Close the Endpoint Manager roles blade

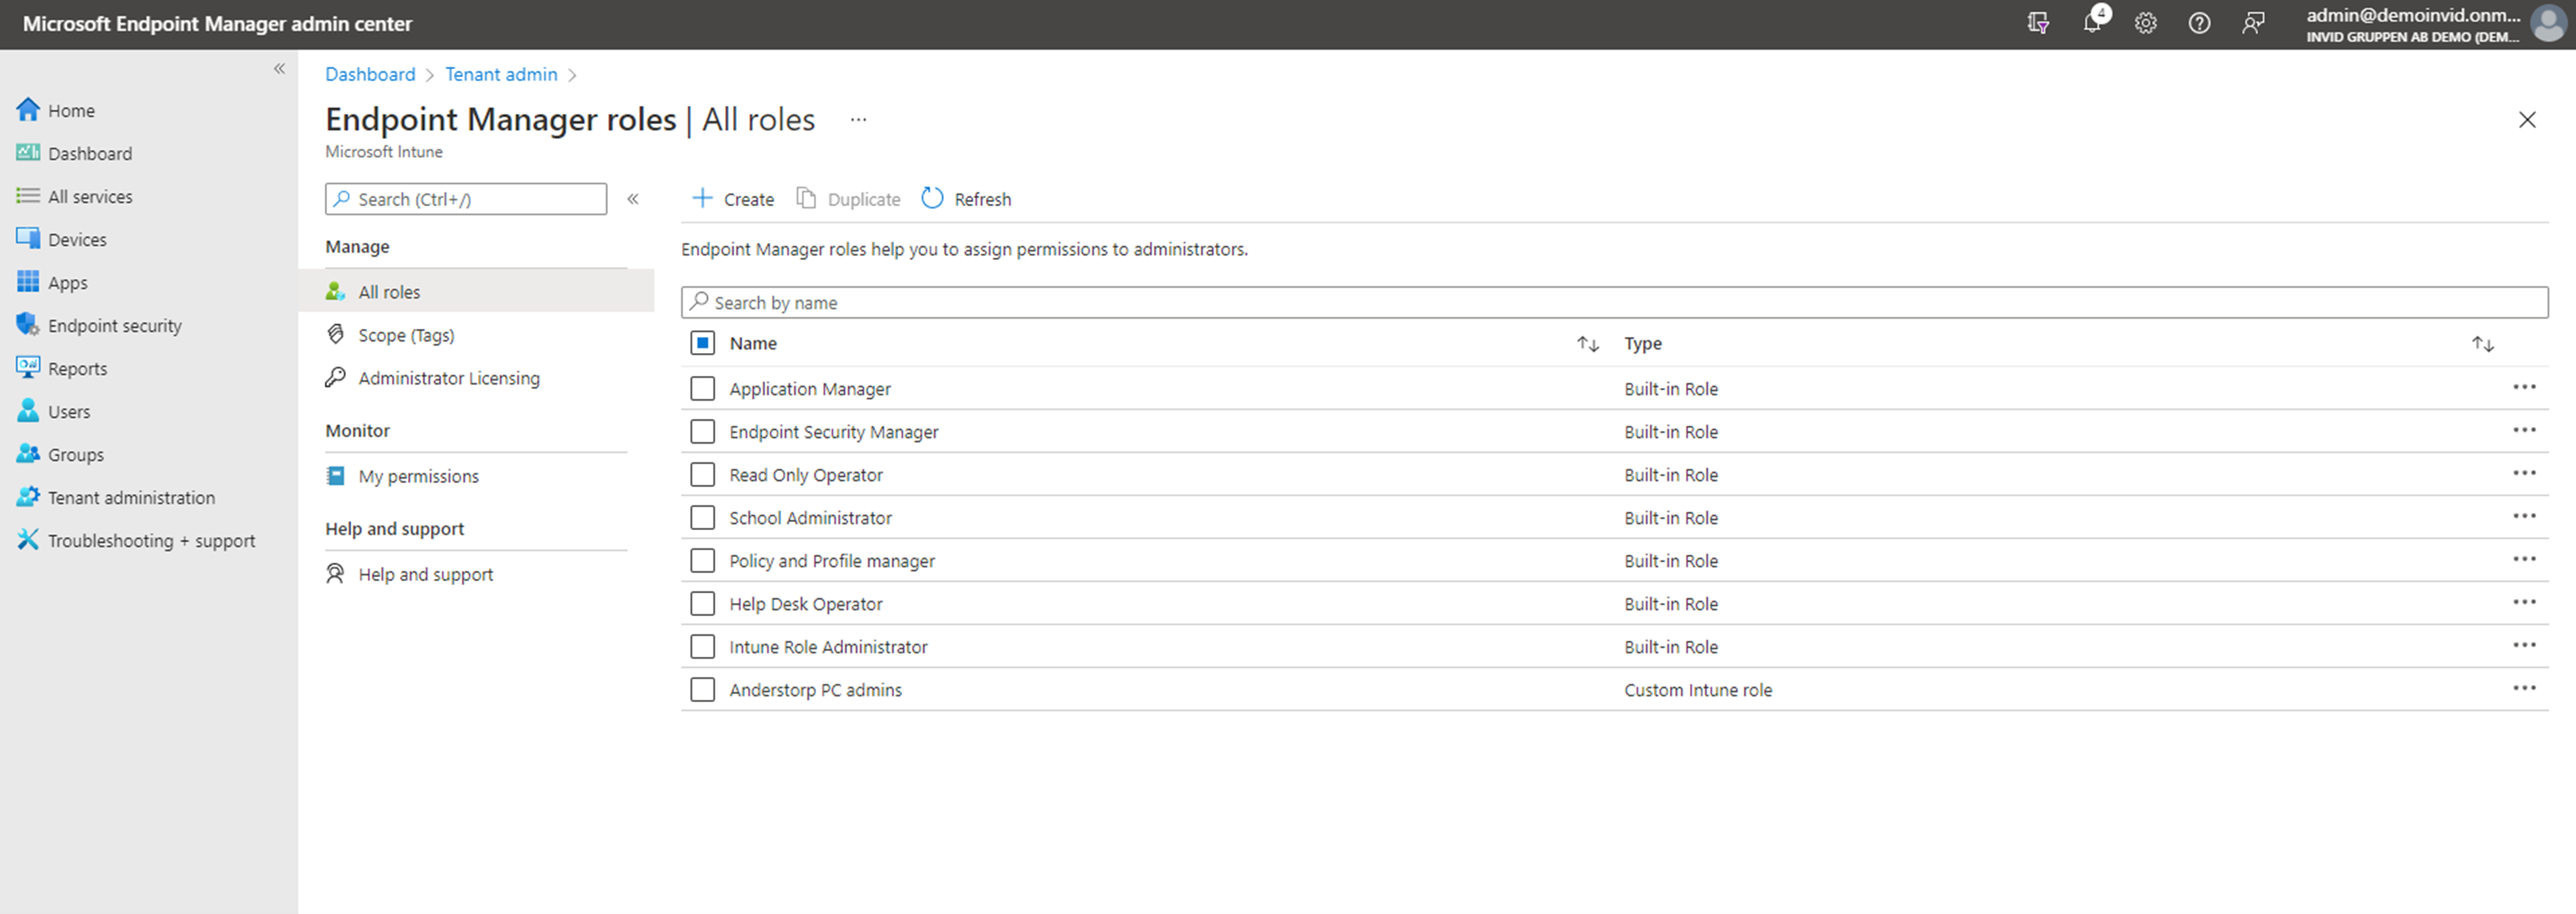point(2527,120)
